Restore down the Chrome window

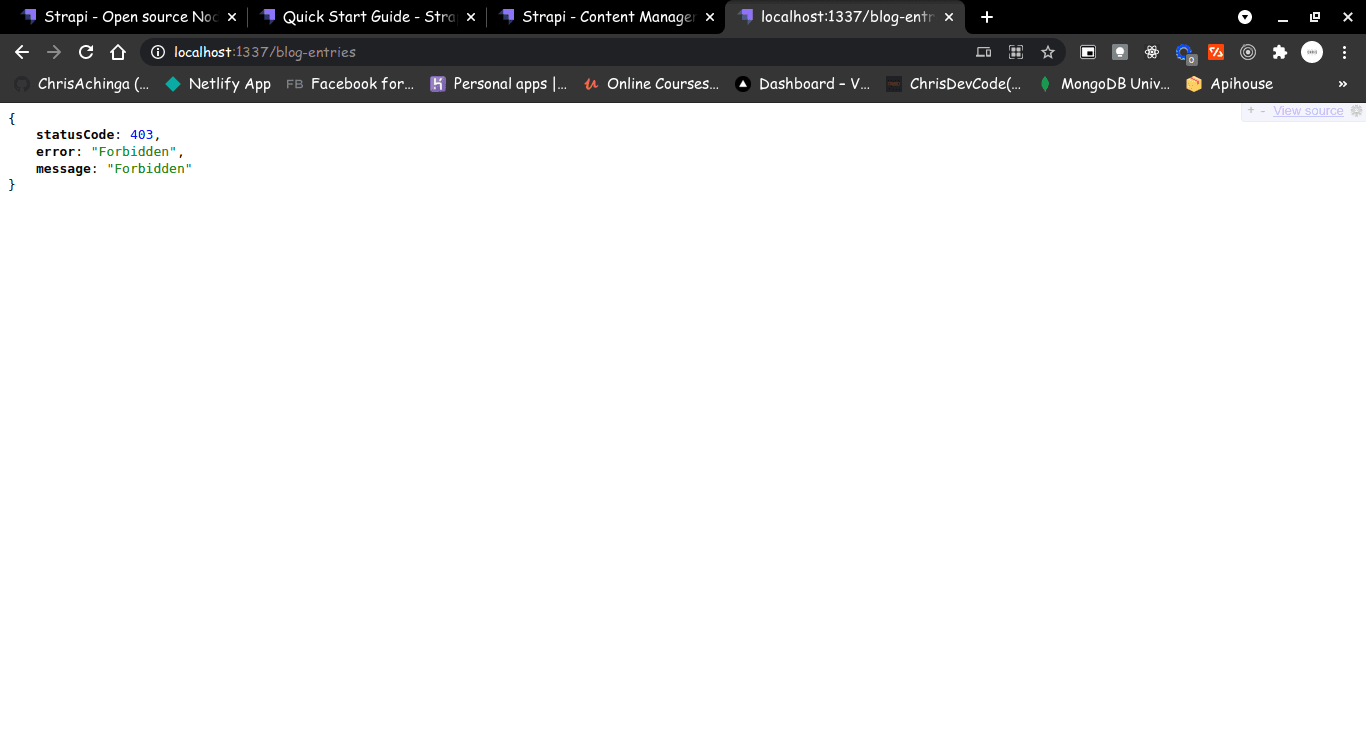[1315, 17]
